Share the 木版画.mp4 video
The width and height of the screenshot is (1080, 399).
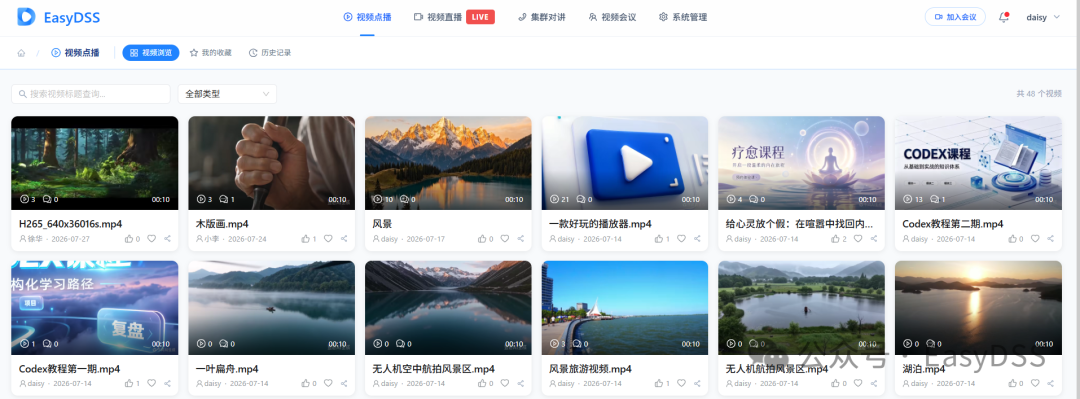(344, 238)
